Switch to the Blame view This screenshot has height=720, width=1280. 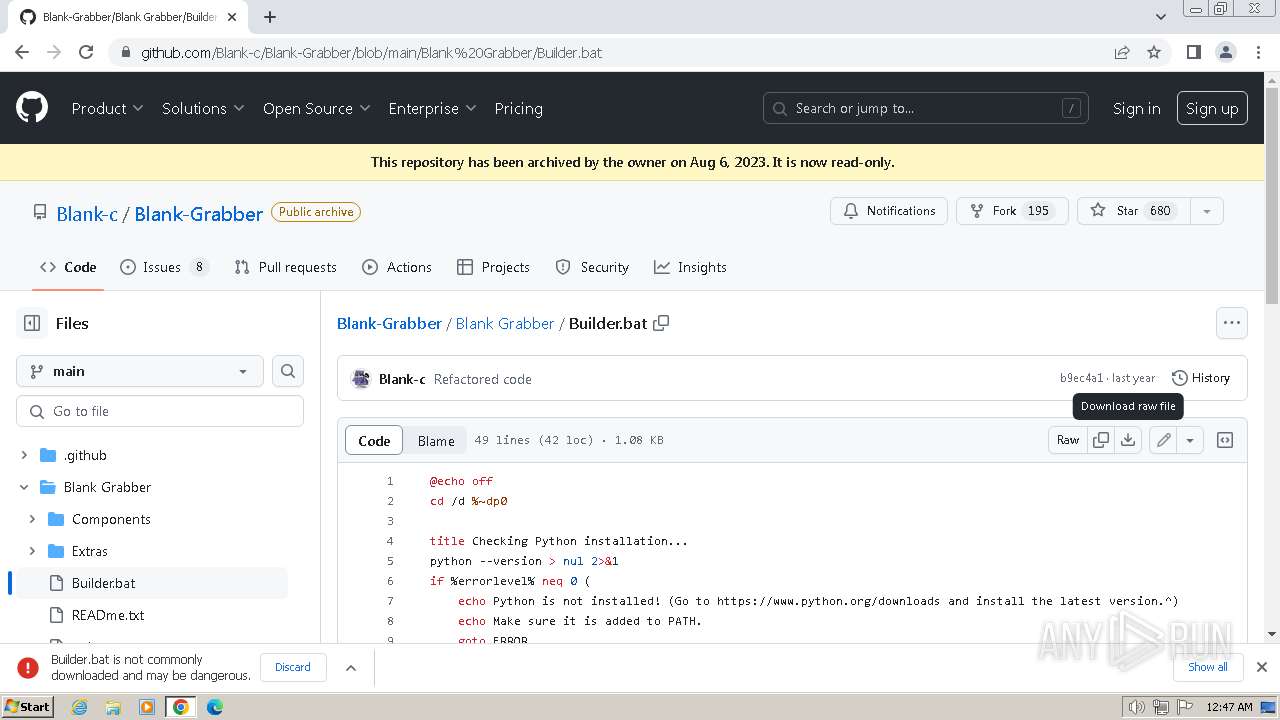(x=436, y=440)
